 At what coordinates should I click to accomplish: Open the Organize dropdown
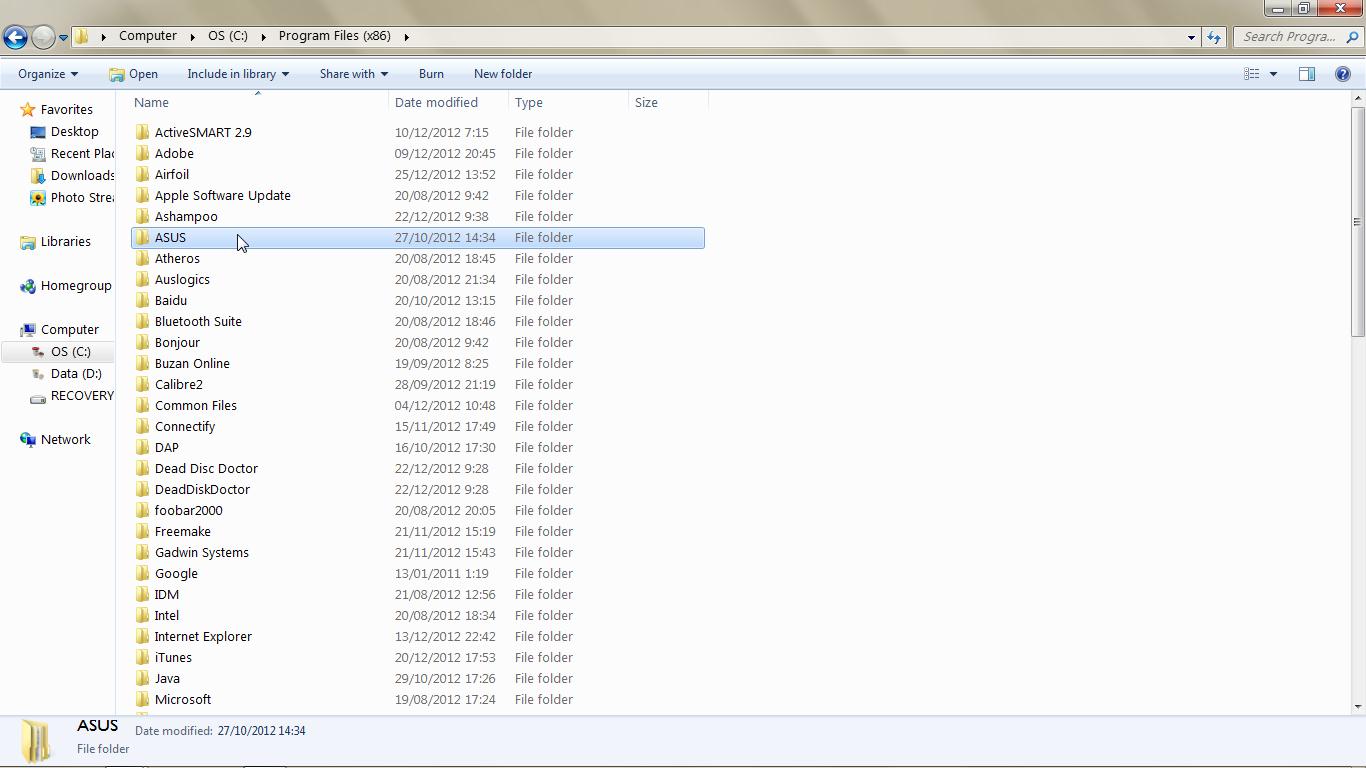click(x=46, y=73)
